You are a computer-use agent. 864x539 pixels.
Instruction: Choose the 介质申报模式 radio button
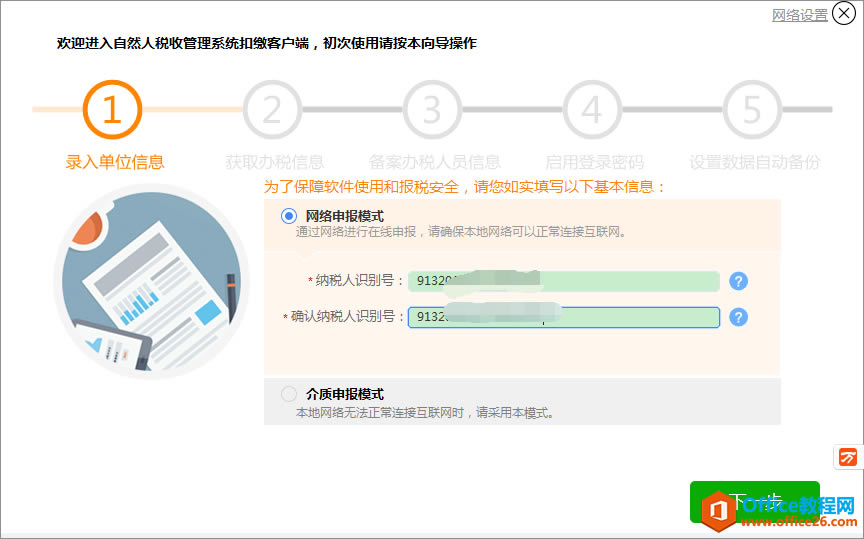(x=289, y=394)
